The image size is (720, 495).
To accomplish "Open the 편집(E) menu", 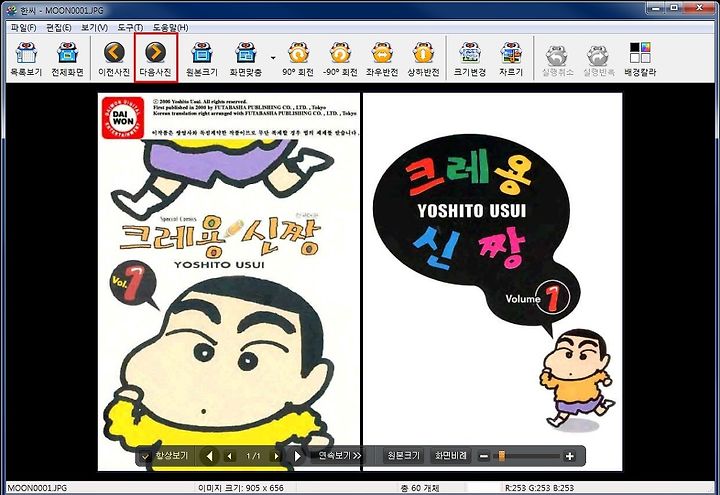I will point(58,28).
